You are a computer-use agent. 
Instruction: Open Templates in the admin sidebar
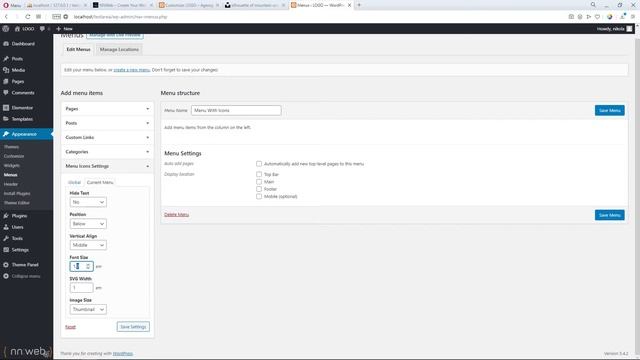pos(22,119)
